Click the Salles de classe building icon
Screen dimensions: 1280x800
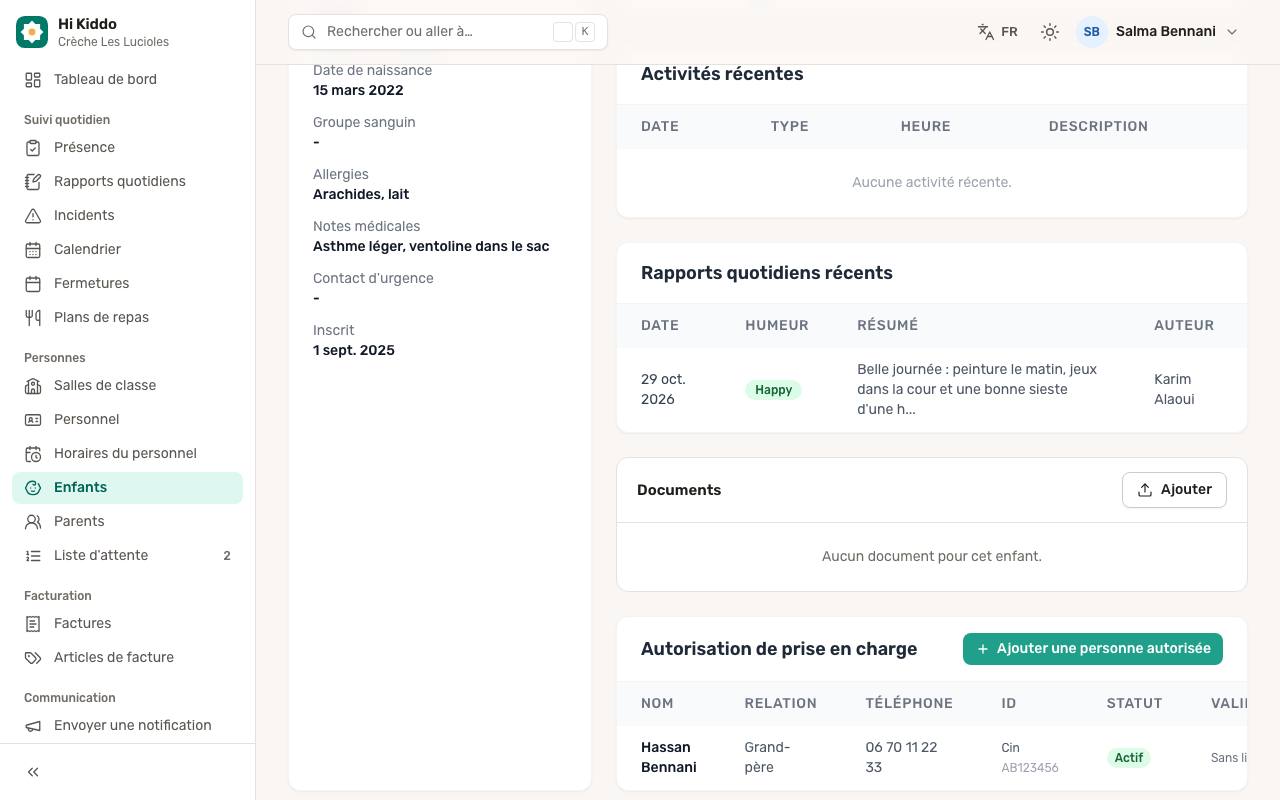coord(33,386)
